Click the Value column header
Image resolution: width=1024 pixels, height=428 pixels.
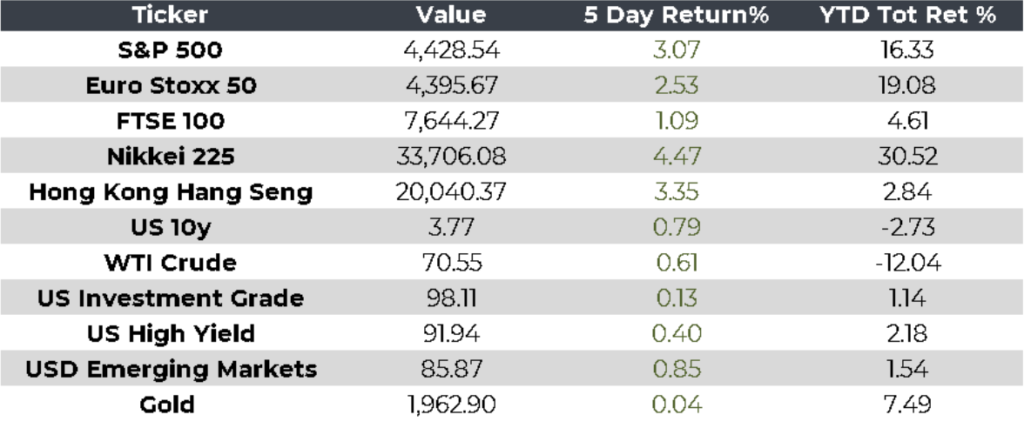[450, 15]
